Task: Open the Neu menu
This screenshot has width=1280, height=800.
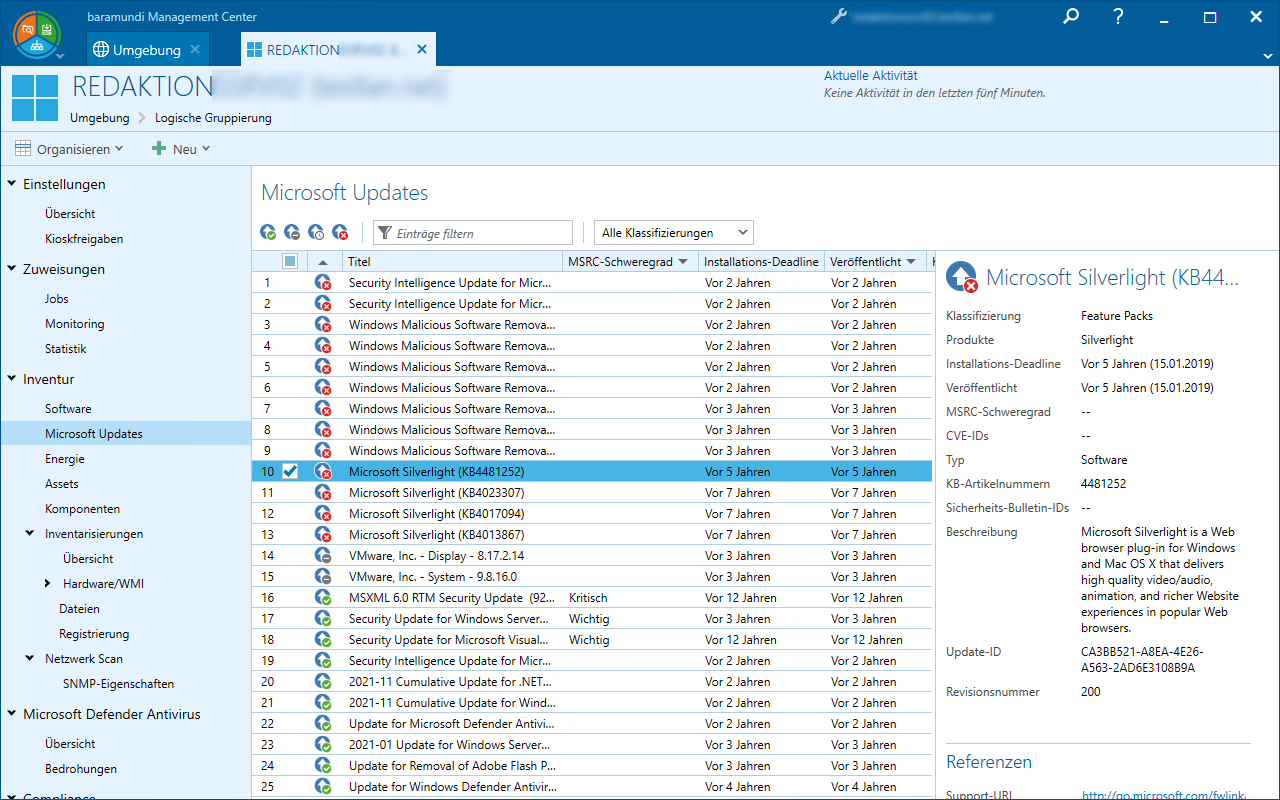Action: tap(181, 149)
